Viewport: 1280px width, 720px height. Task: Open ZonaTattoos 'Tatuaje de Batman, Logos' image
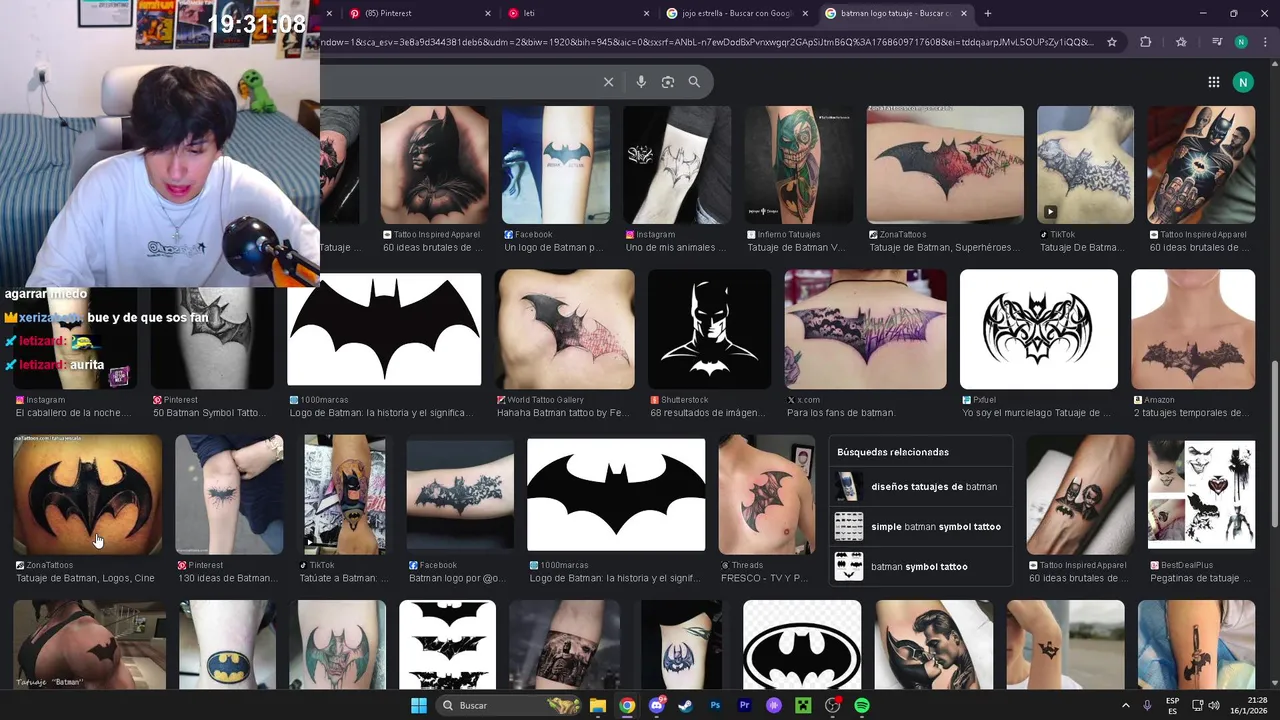click(88, 494)
